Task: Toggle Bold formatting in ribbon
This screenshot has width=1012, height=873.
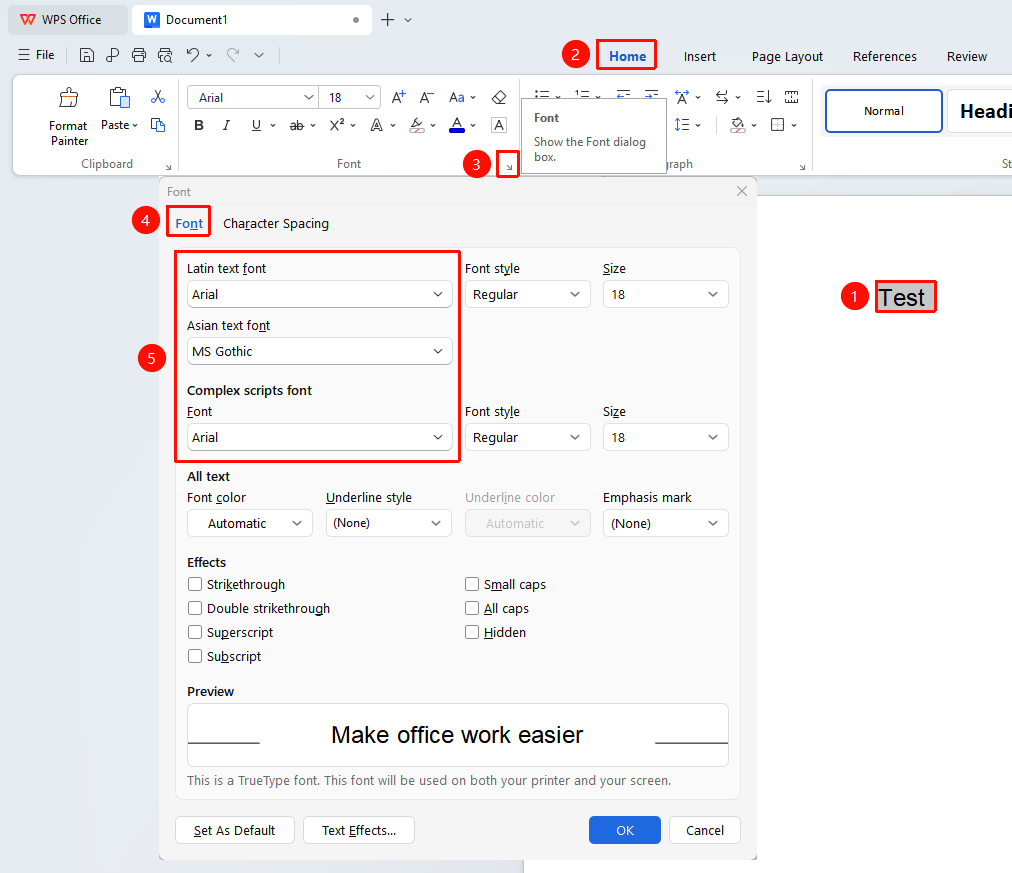Action: point(199,125)
